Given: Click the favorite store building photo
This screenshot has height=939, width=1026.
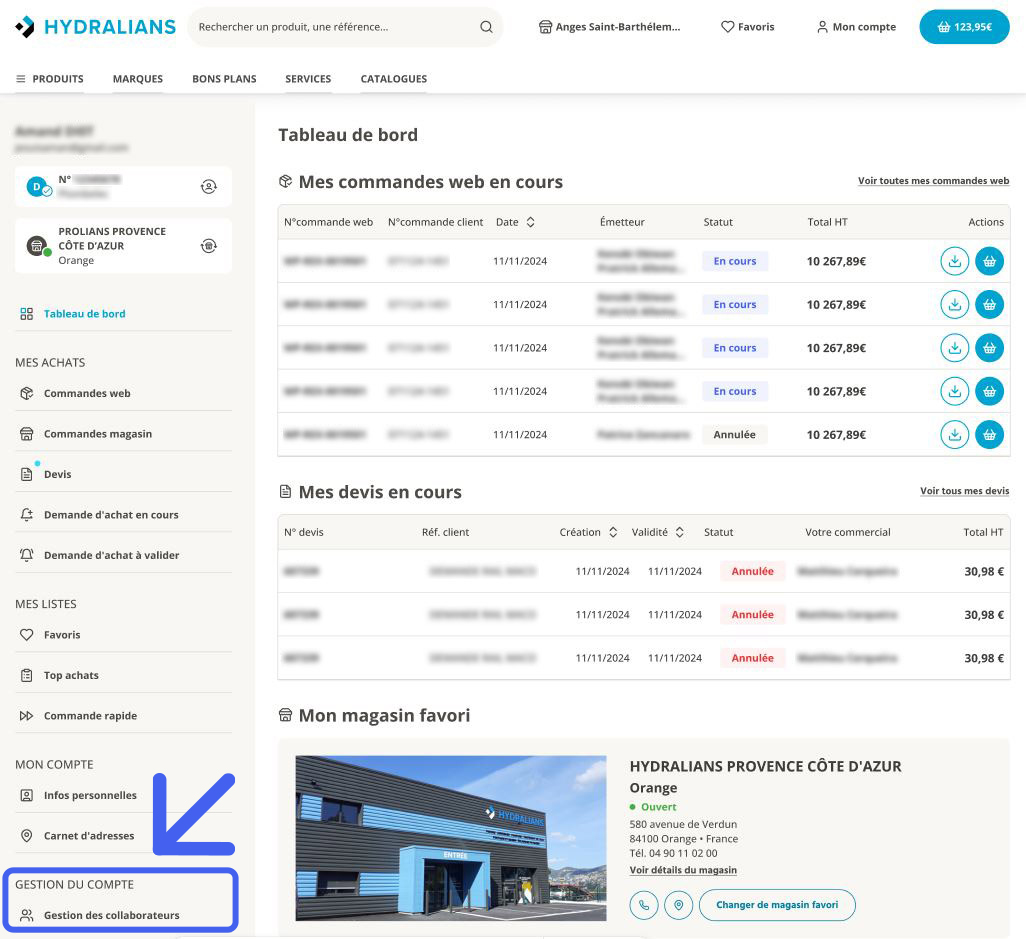Looking at the screenshot, I should pyautogui.click(x=450, y=838).
